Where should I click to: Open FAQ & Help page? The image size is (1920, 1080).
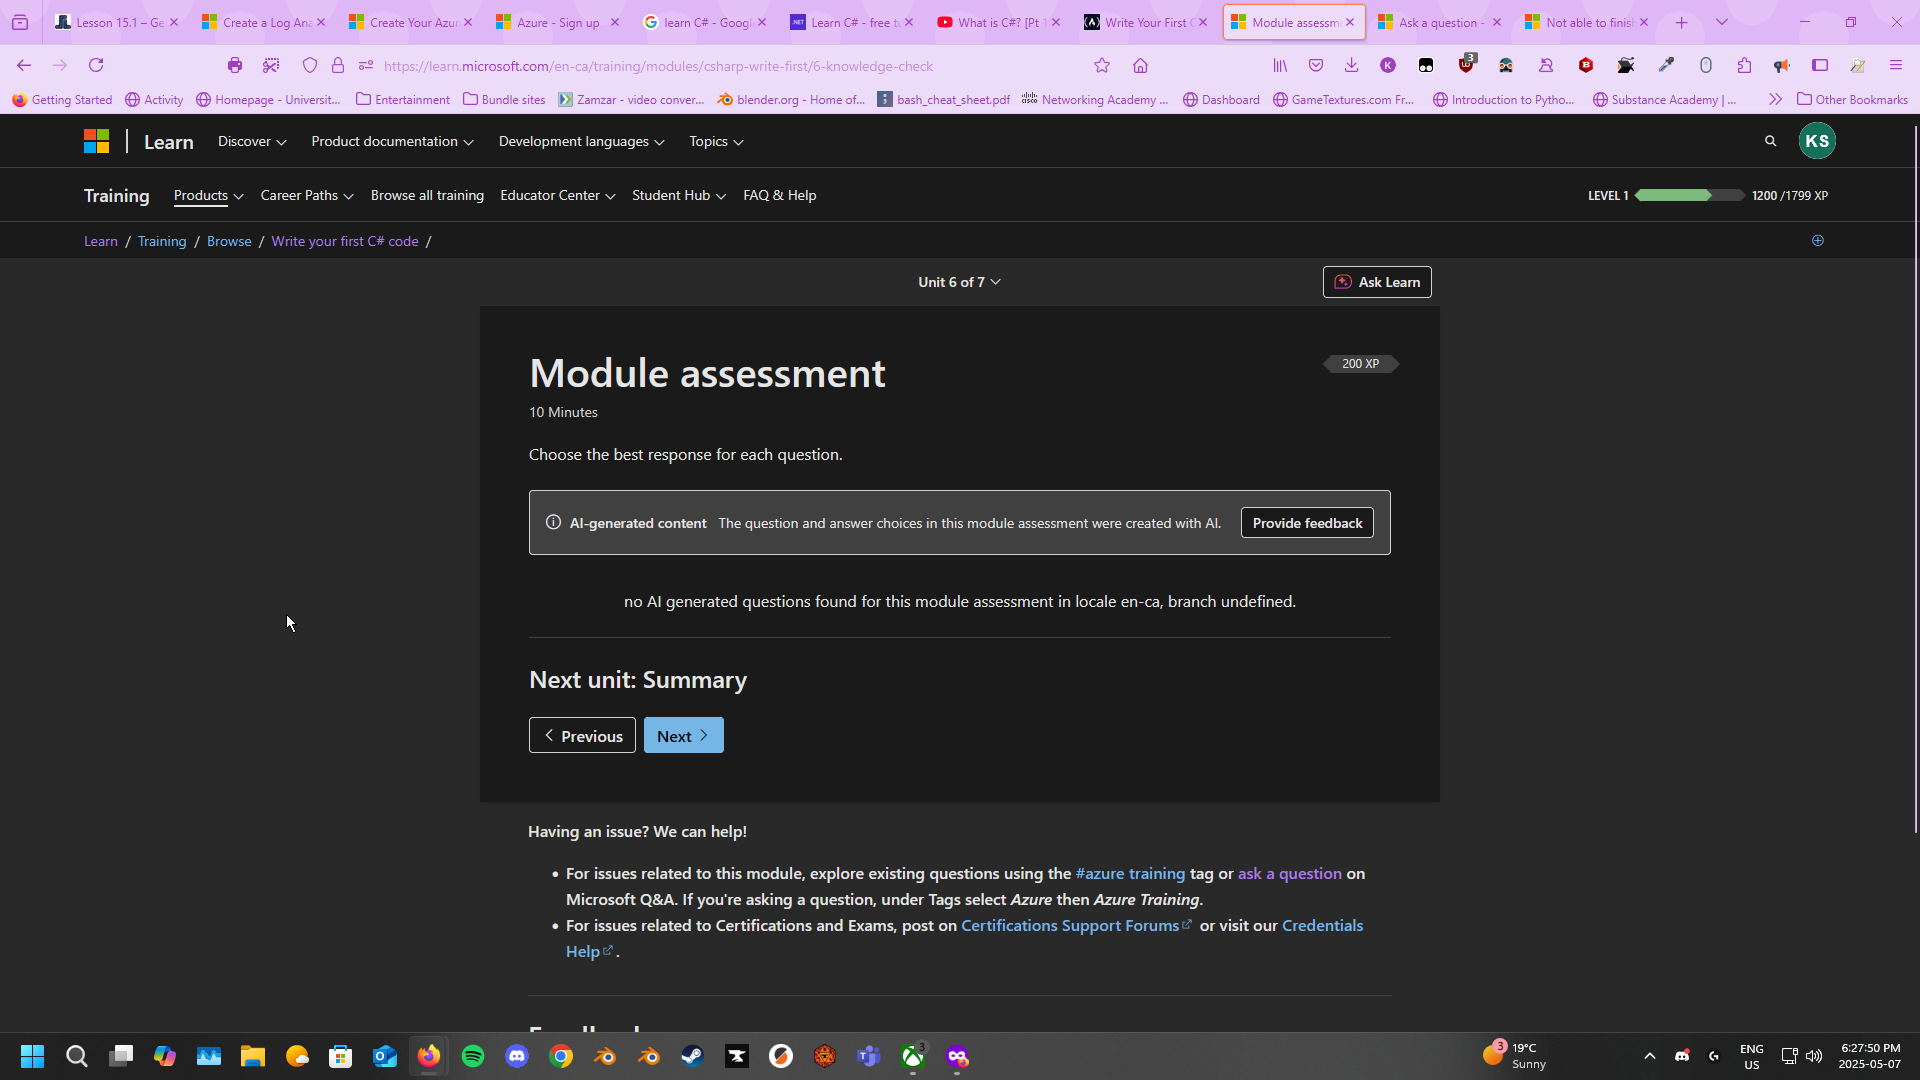pos(780,195)
